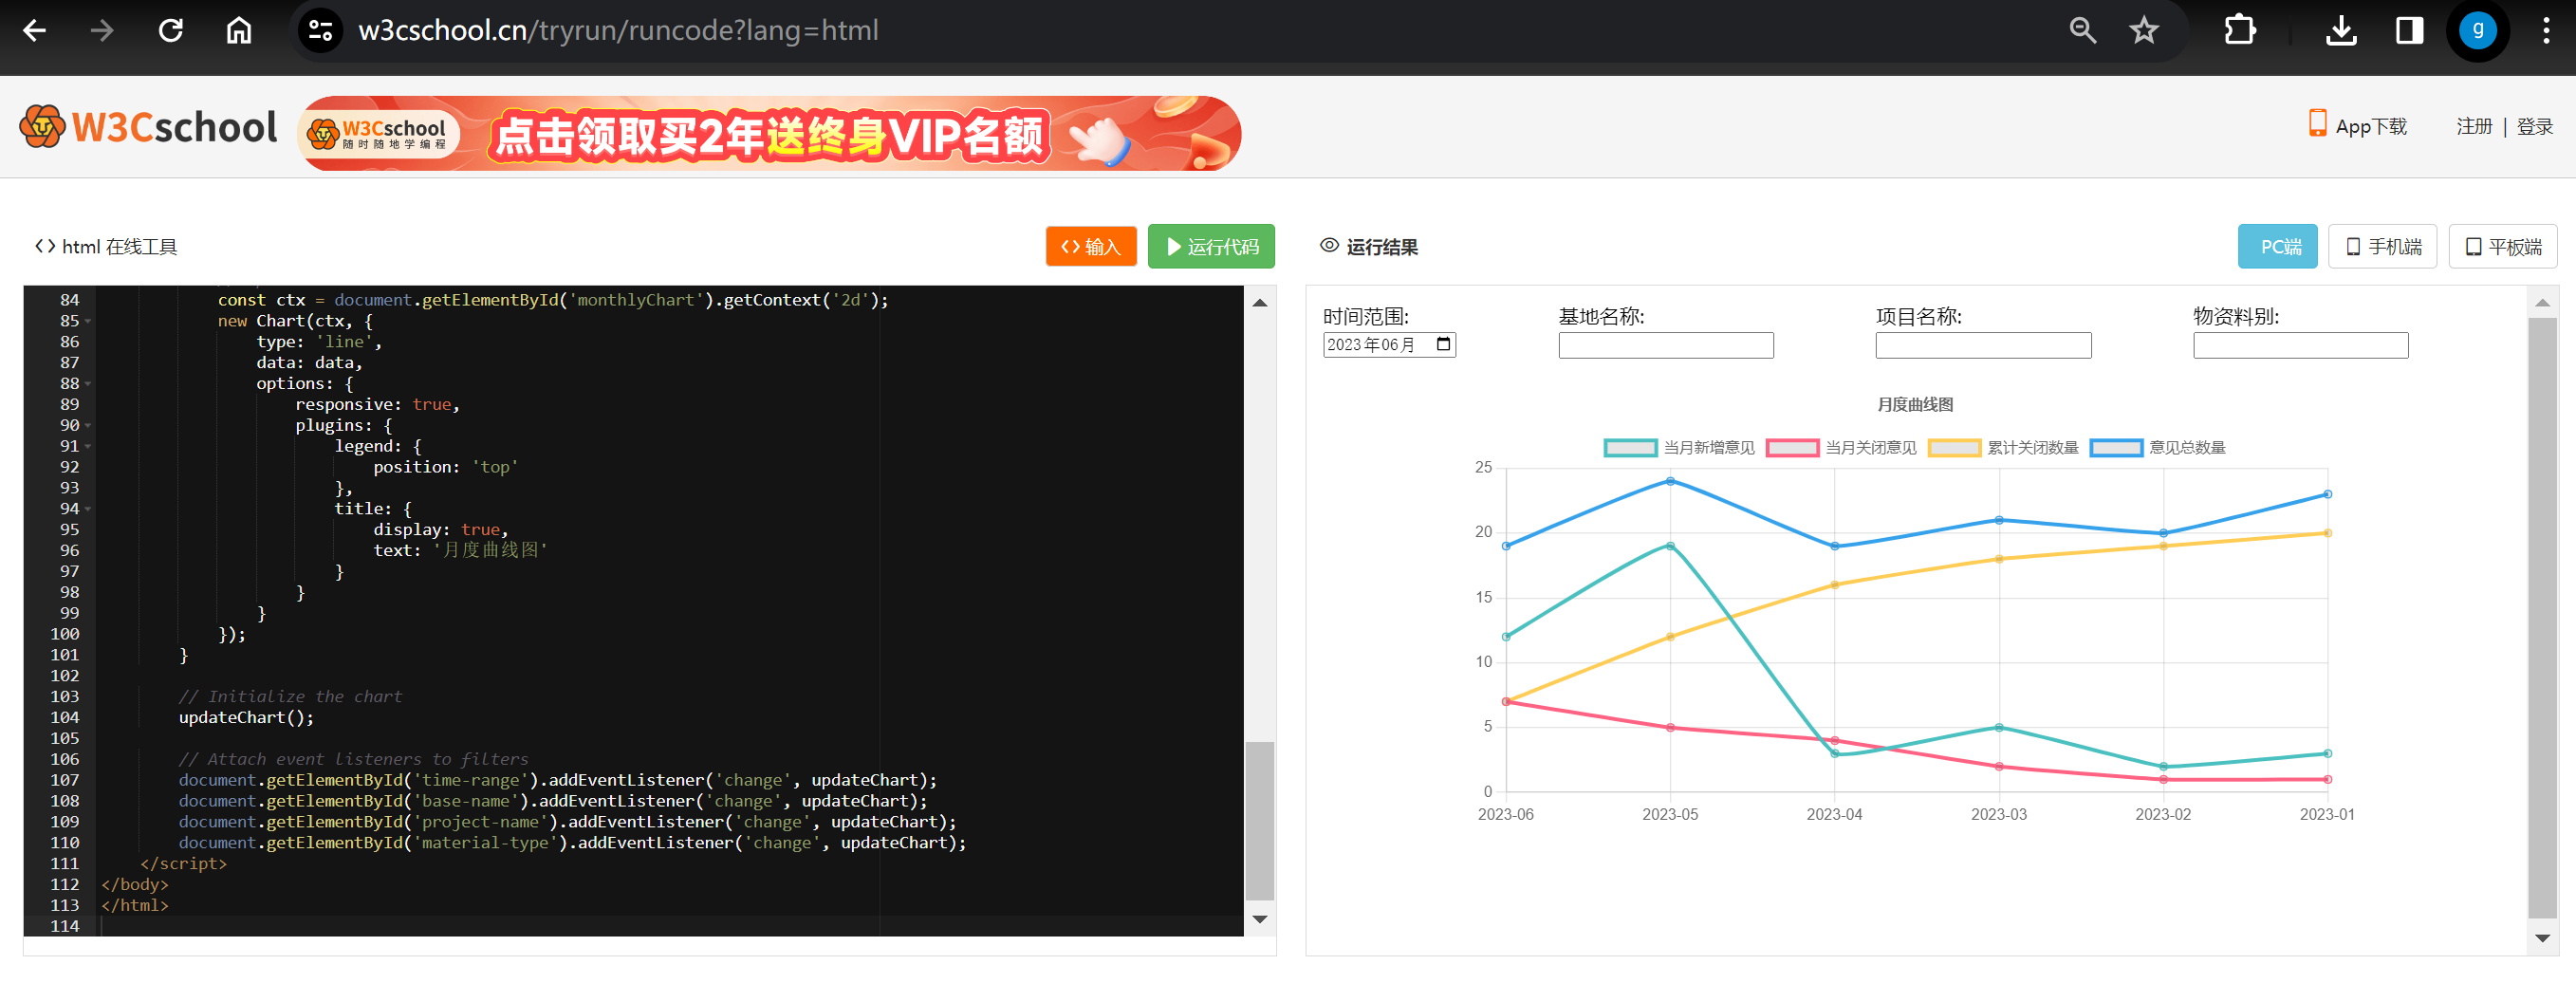The height and width of the screenshot is (983, 2576).
Task: Click the x-axis label 2023-04
Action: pyautogui.click(x=1834, y=815)
